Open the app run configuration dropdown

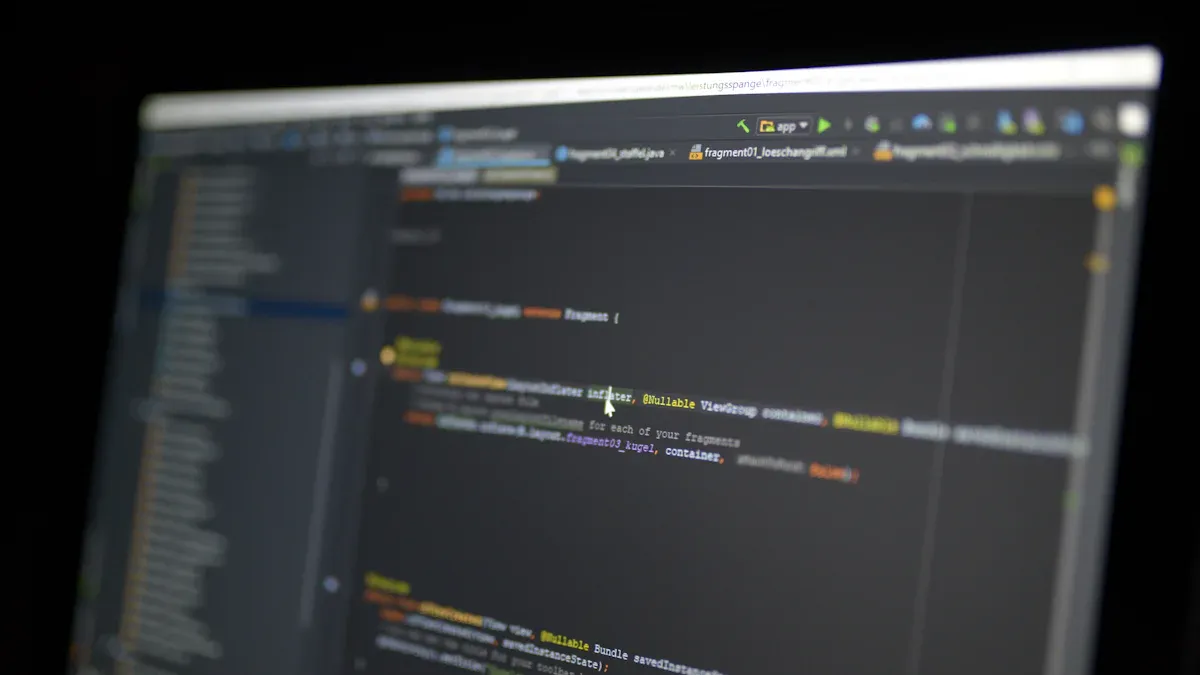[x=785, y=126]
